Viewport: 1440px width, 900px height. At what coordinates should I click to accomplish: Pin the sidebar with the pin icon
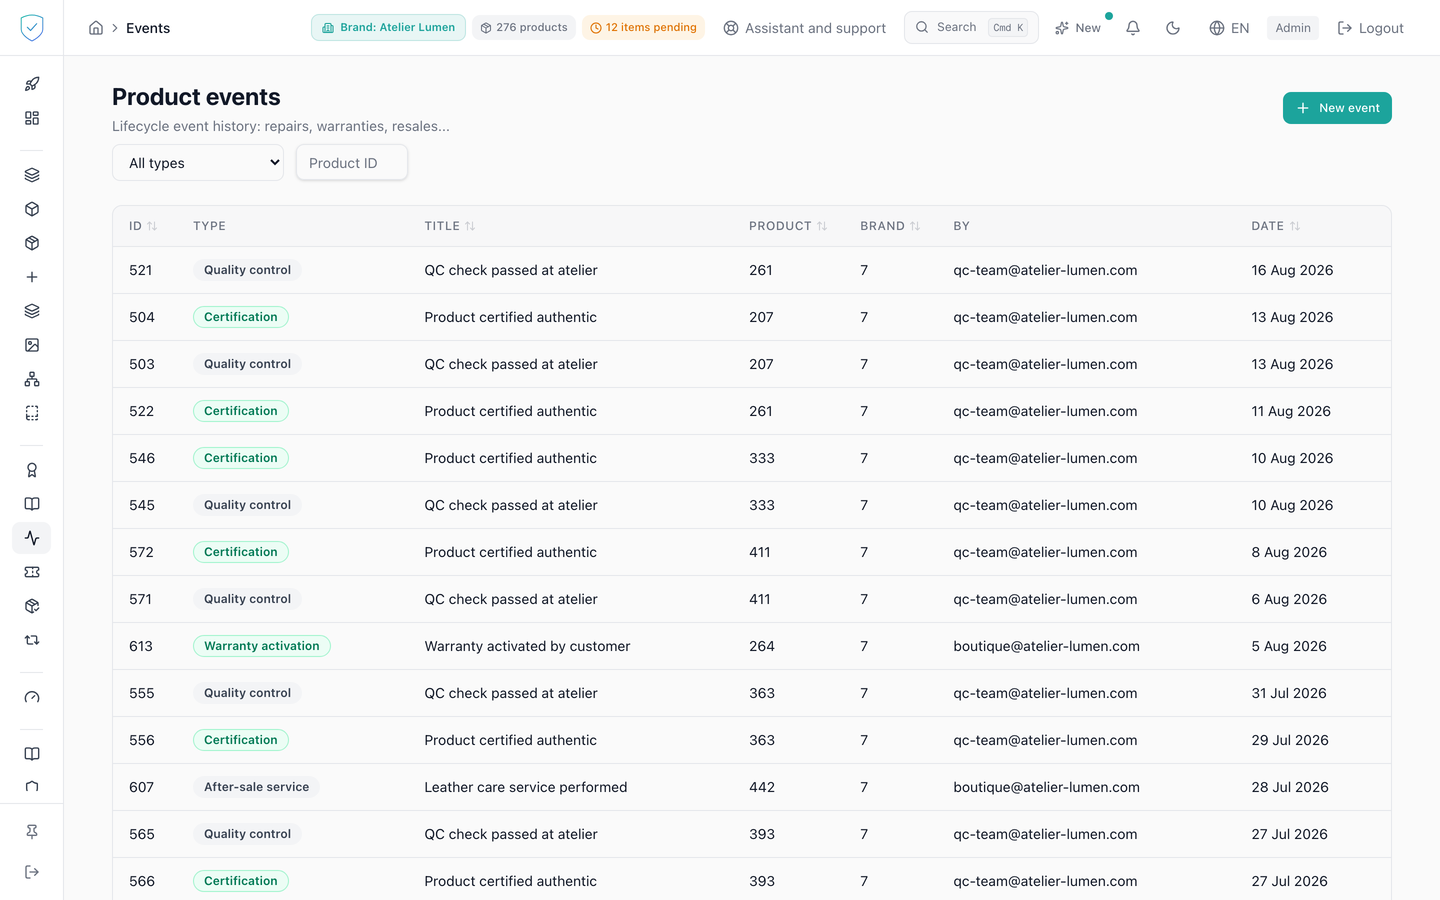[x=32, y=831]
